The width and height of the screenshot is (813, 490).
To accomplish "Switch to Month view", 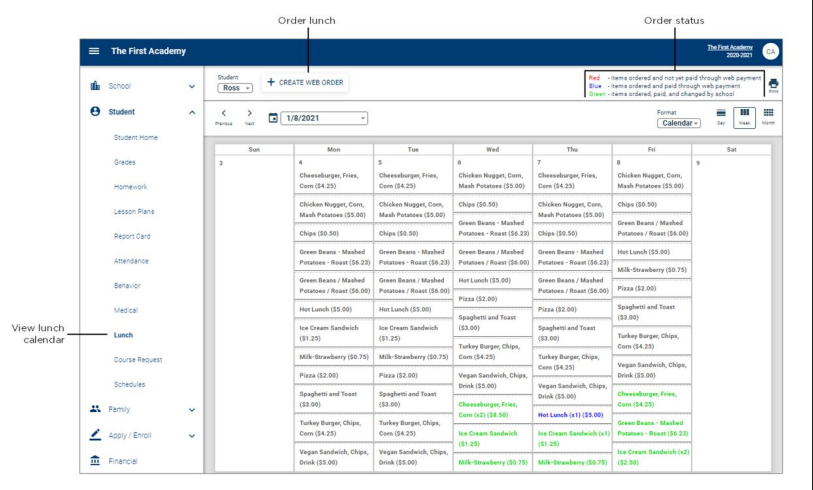I will click(x=769, y=117).
